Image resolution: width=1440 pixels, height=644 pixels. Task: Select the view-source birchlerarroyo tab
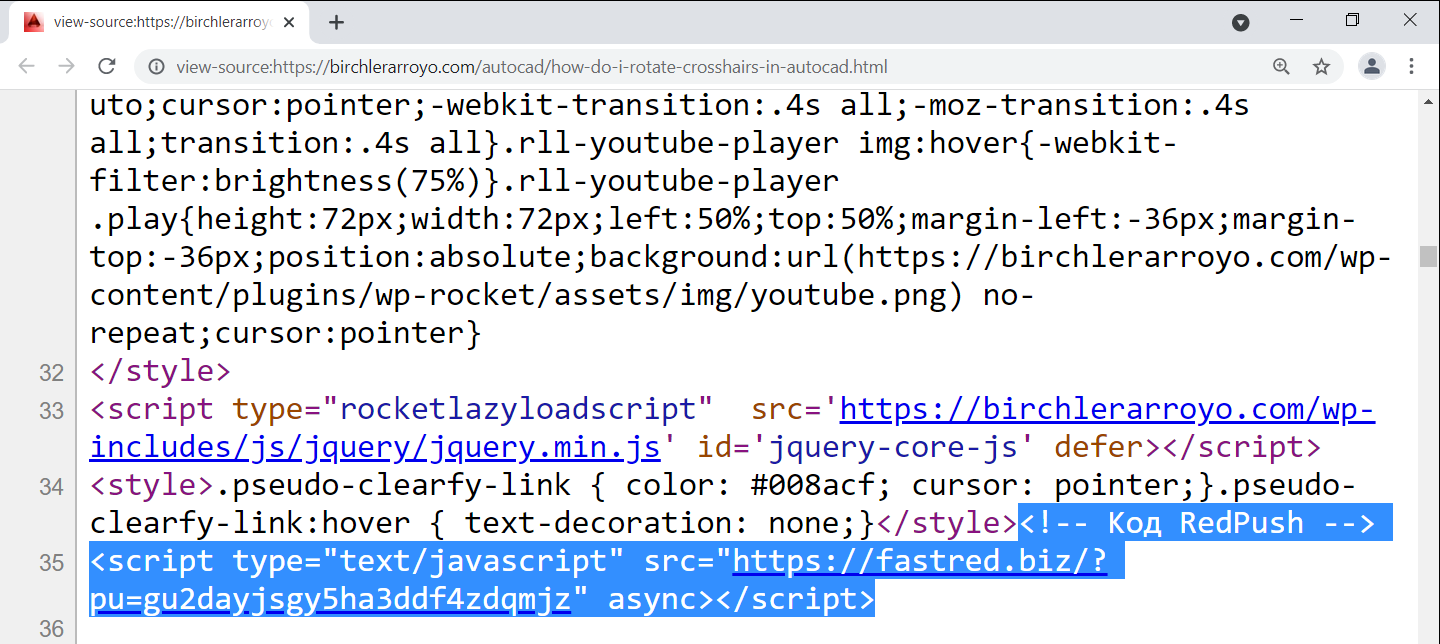[160, 22]
